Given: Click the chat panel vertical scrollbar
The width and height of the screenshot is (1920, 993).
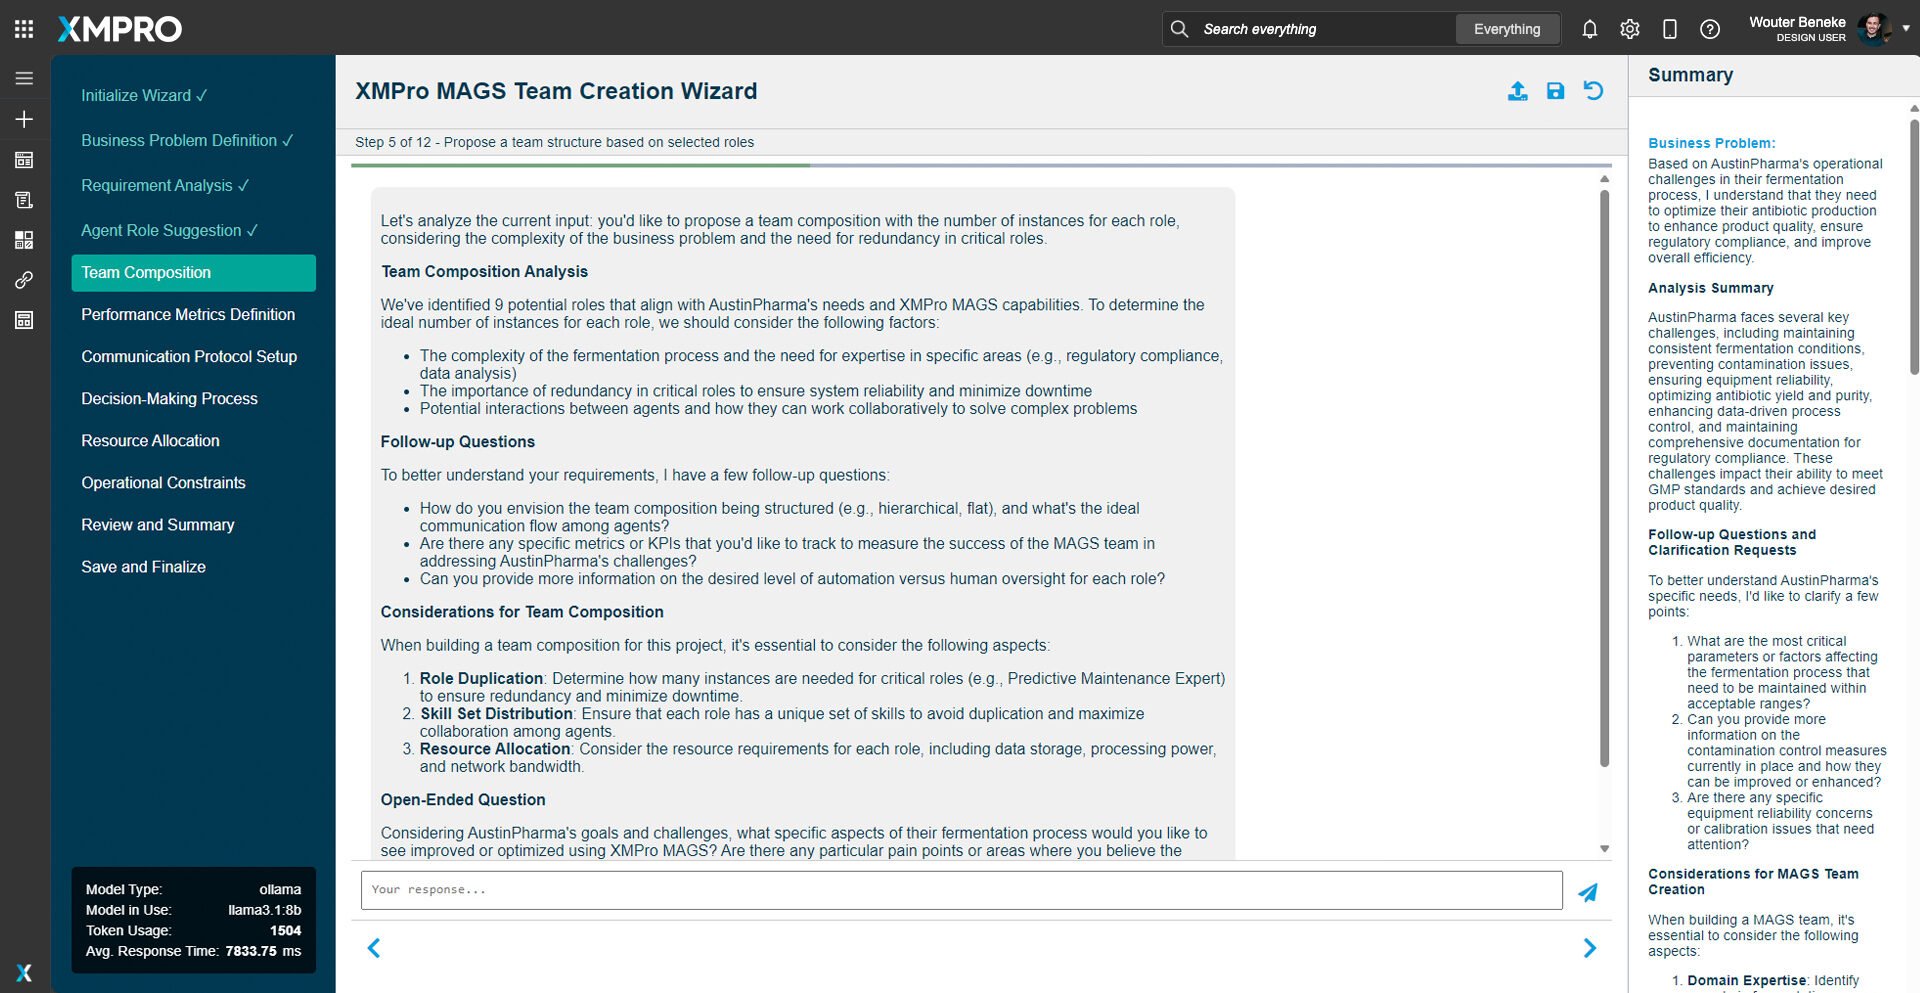Looking at the screenshot, I should click(x=1604, y=480).
